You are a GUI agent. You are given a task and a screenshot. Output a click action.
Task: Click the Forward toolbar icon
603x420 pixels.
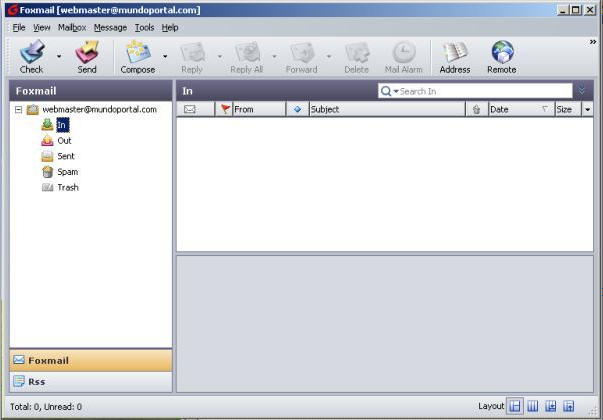302,52
